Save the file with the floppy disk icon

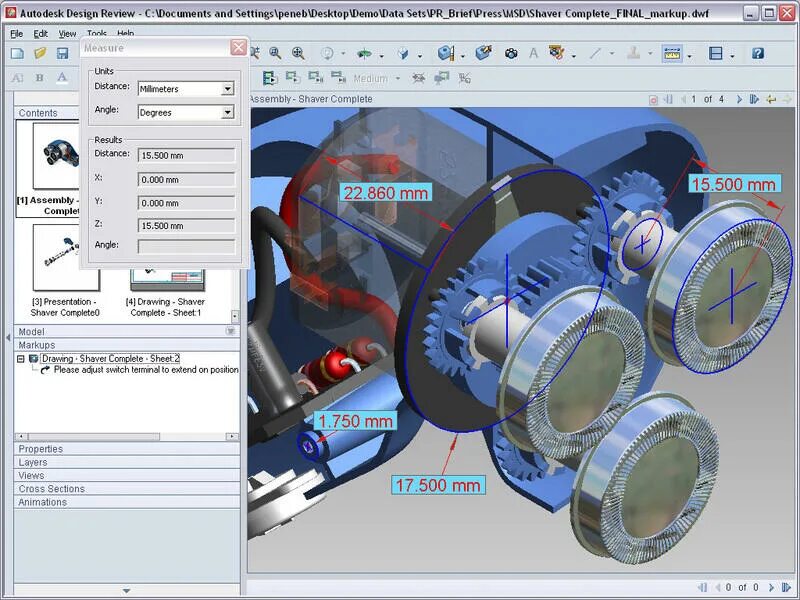[62, 53]
